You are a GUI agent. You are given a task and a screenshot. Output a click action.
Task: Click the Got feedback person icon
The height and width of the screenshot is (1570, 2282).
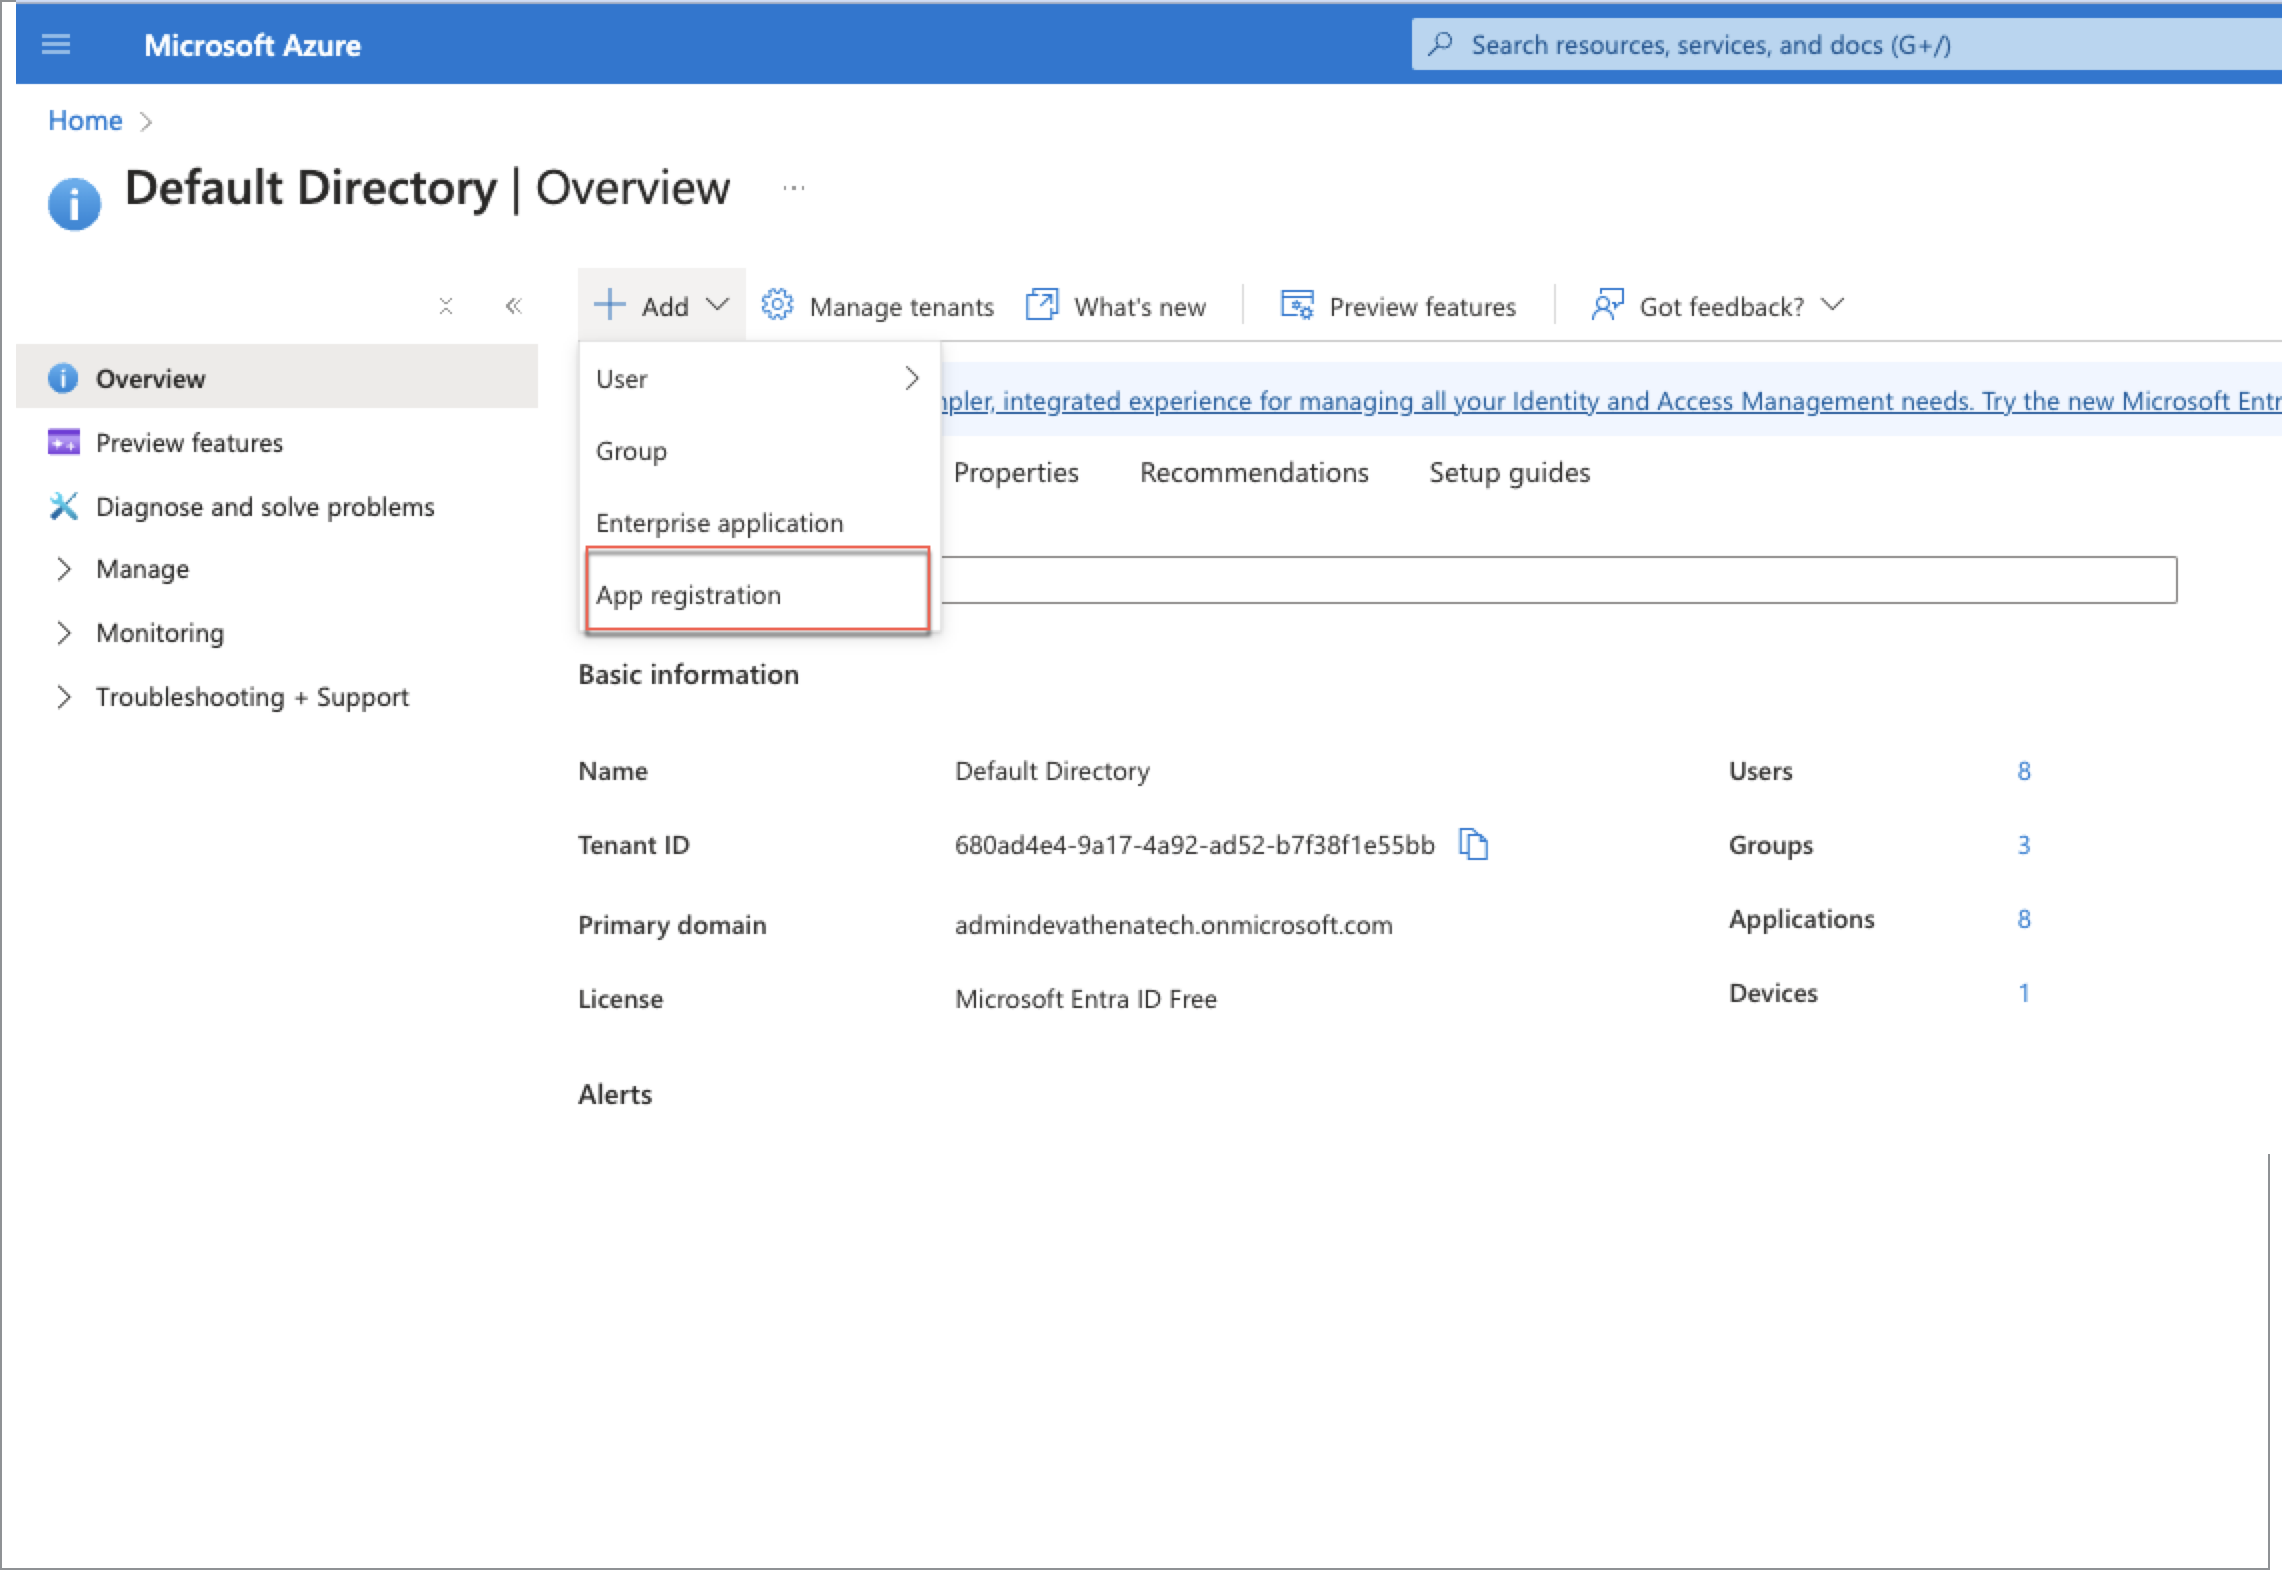(1607, 305)
